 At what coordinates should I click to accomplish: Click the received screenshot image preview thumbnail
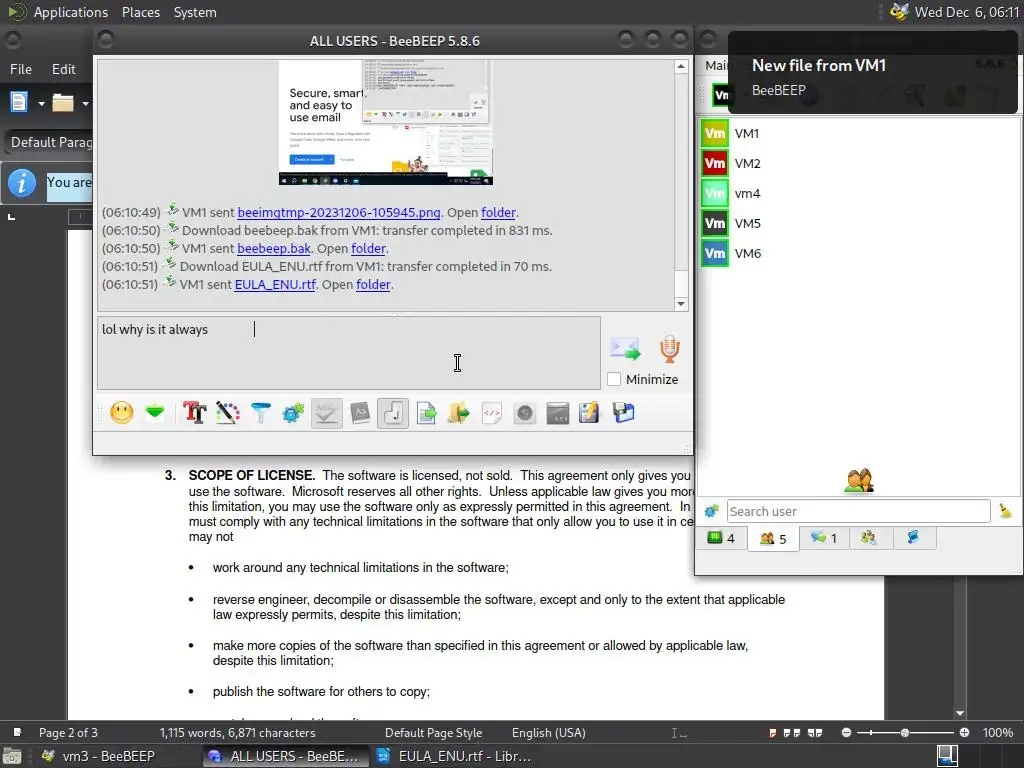[385, 123]
